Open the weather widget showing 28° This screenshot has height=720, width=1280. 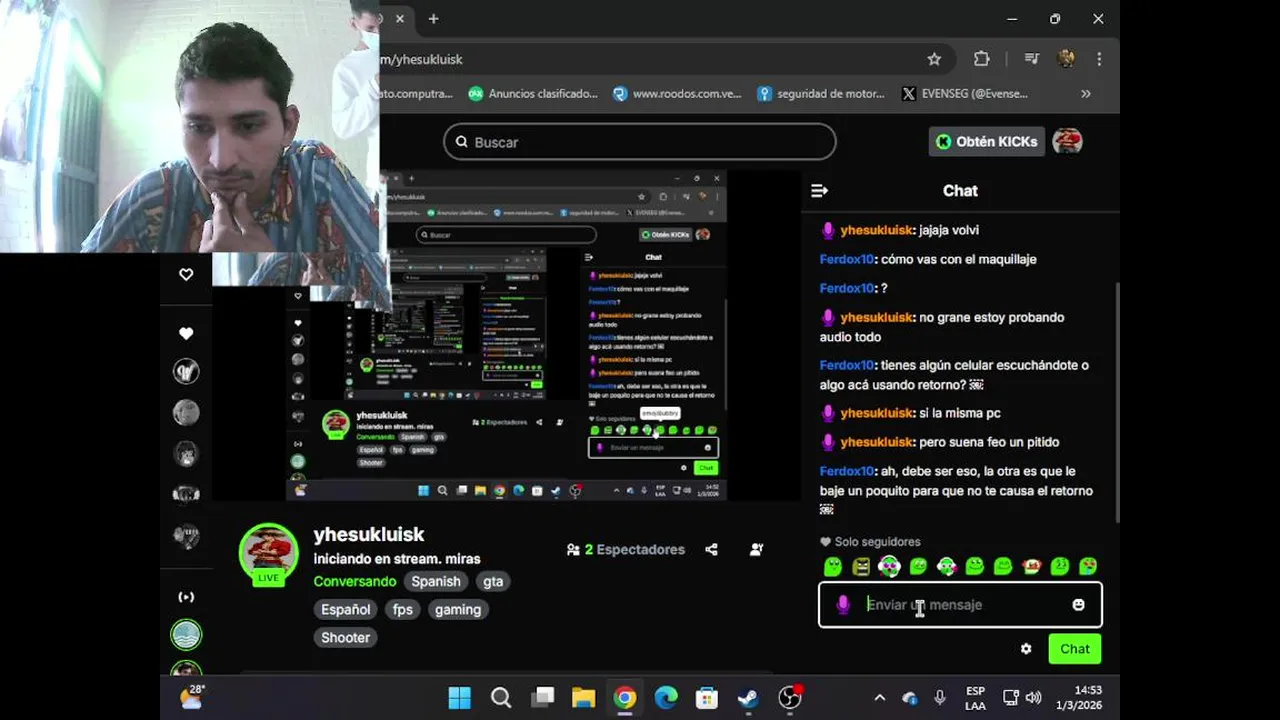point(192,697)
